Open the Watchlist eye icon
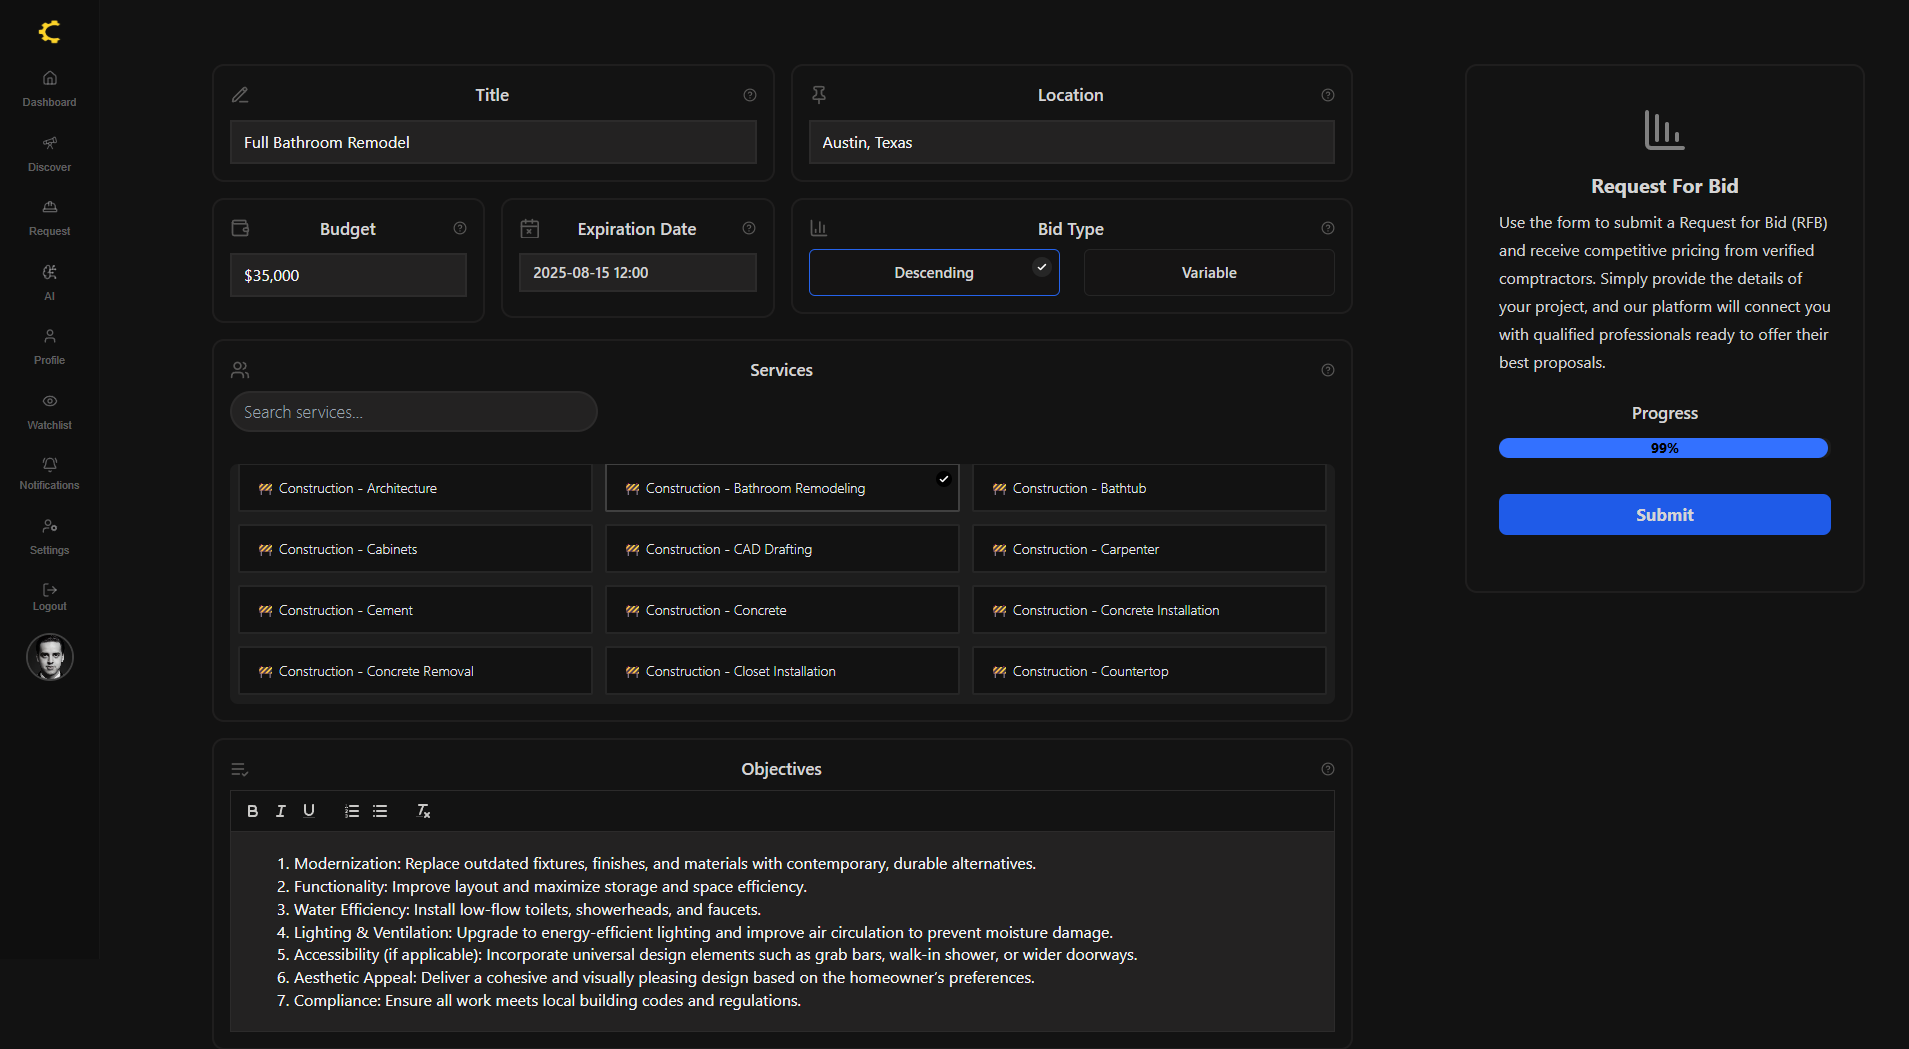 coord(50,401)
